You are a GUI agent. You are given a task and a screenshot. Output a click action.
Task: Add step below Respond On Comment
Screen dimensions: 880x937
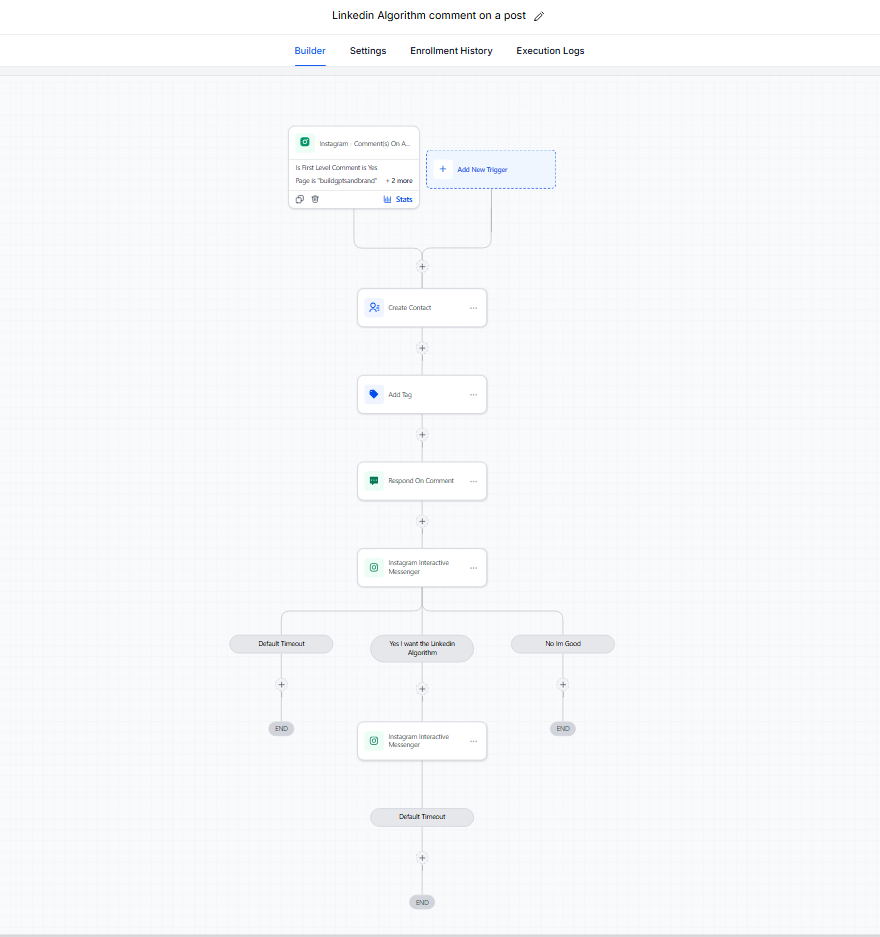tap(422, 521)
